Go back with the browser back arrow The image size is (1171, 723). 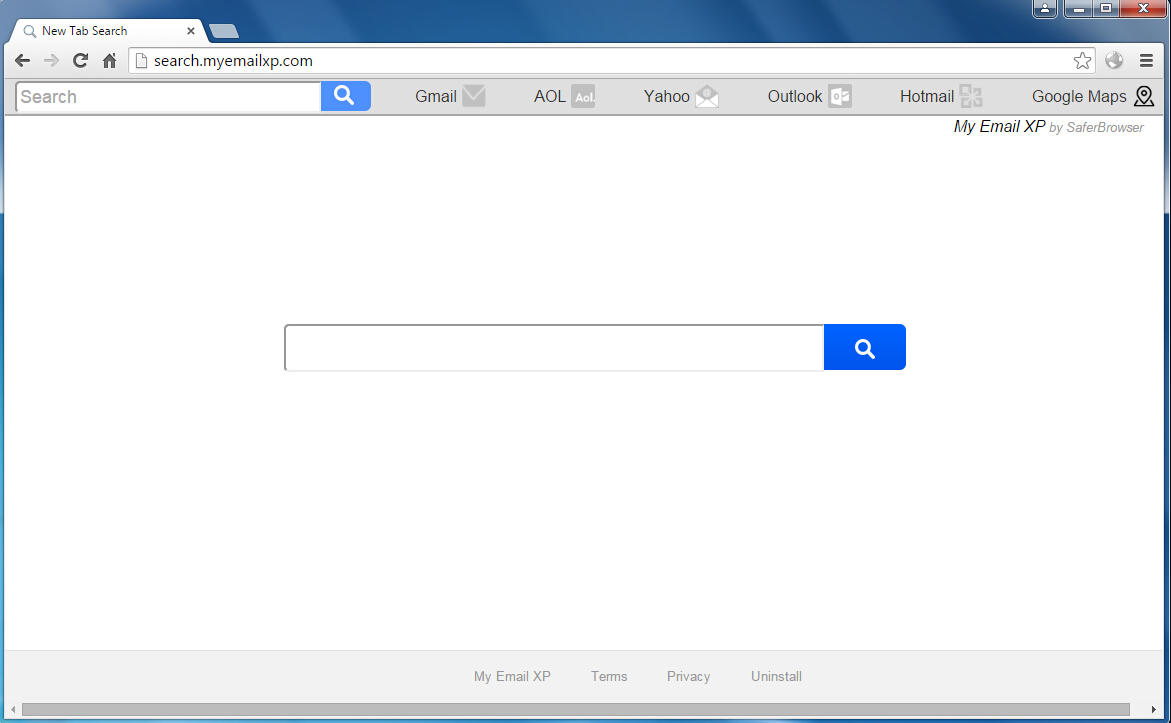click(x=22, y=60)
